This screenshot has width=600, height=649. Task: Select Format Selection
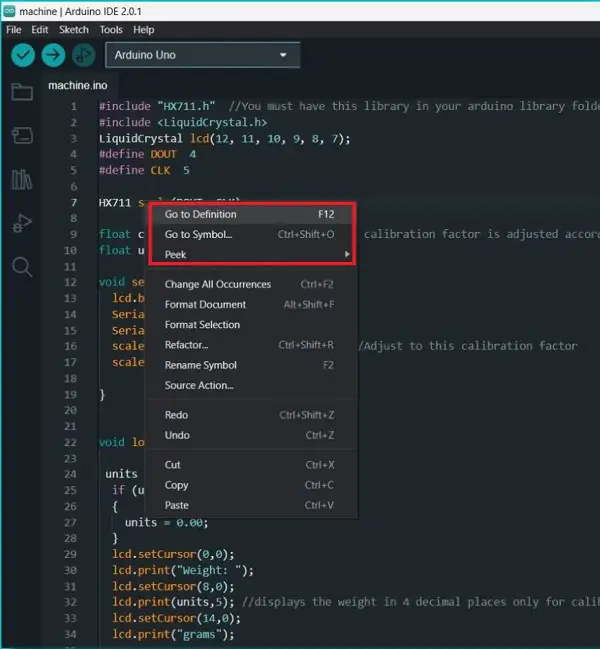point(252,325)
